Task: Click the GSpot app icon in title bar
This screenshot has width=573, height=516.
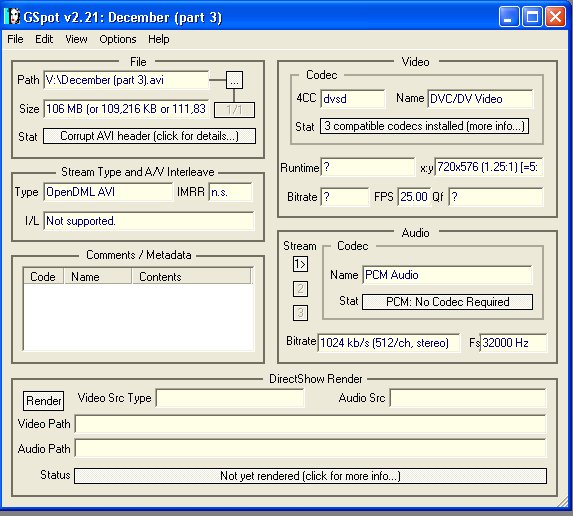Action: pyautogui.click(x=12, y=16)
